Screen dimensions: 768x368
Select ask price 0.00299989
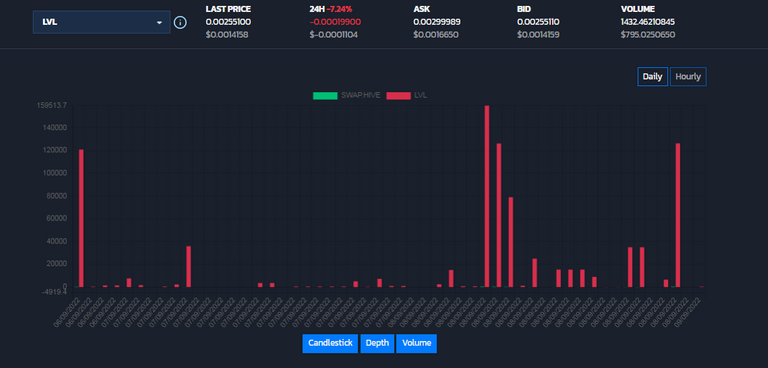click(x=436, y=22)
